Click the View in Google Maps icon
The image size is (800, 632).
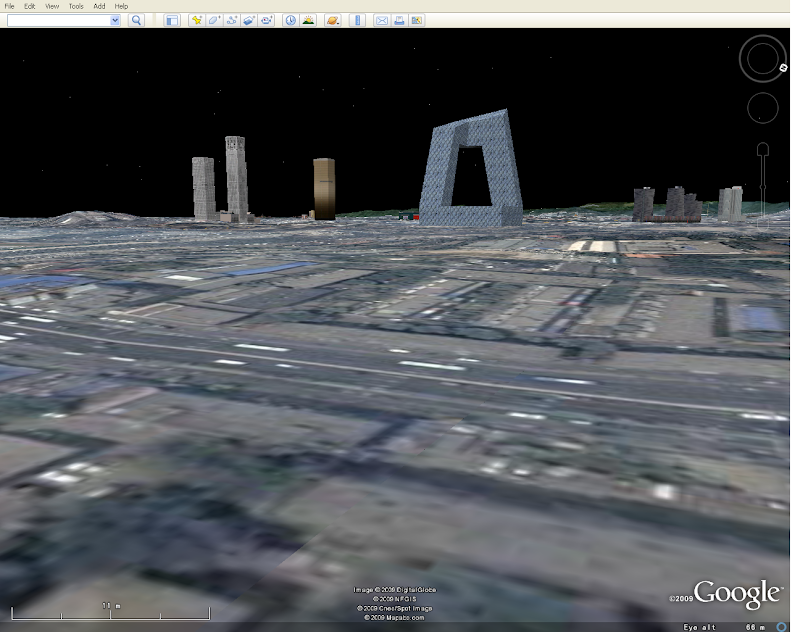click(417, 20)
